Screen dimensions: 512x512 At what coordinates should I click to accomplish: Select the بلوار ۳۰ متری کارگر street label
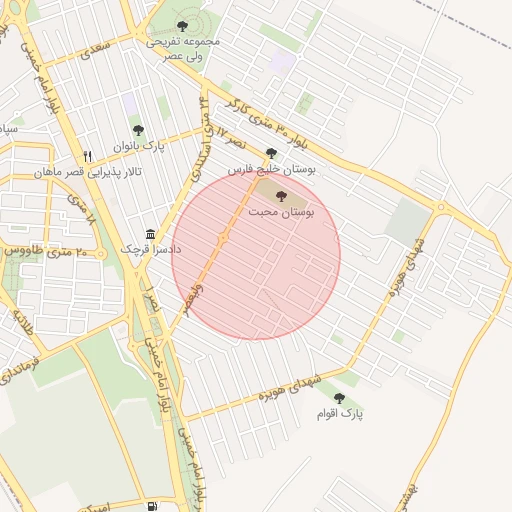pos(266,124)
